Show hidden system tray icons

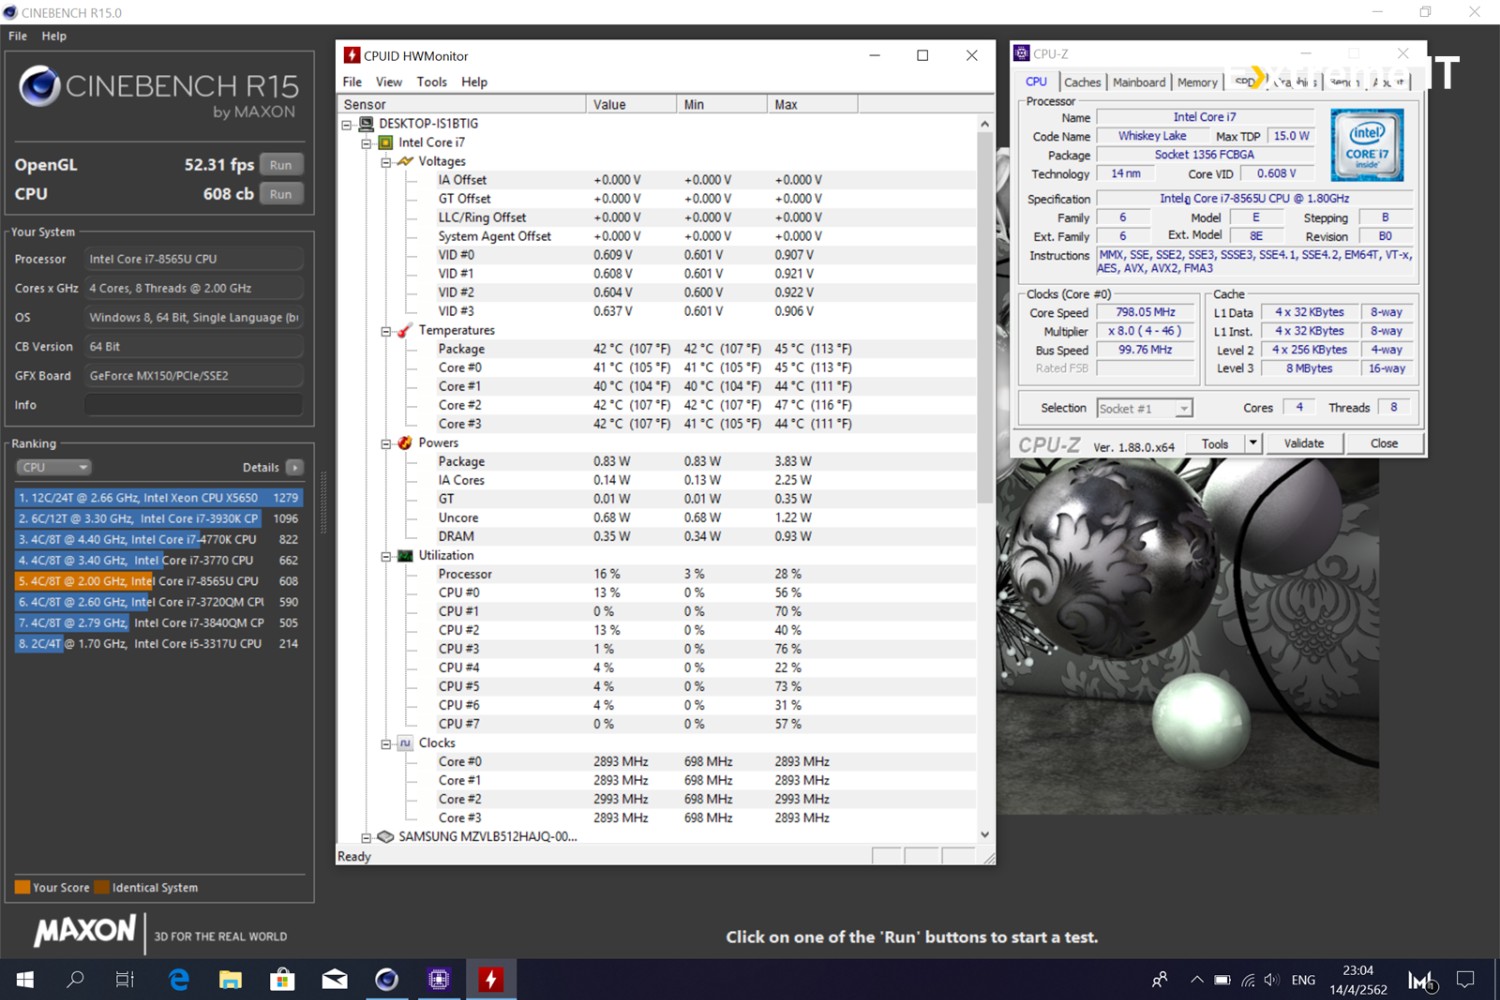1196,980
